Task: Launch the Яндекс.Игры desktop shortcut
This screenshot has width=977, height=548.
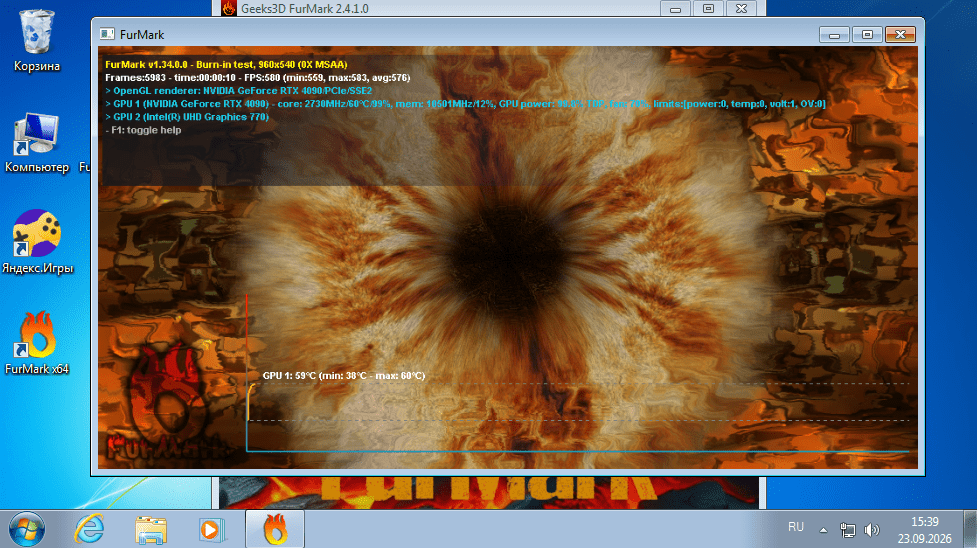Action: point(37,242)
